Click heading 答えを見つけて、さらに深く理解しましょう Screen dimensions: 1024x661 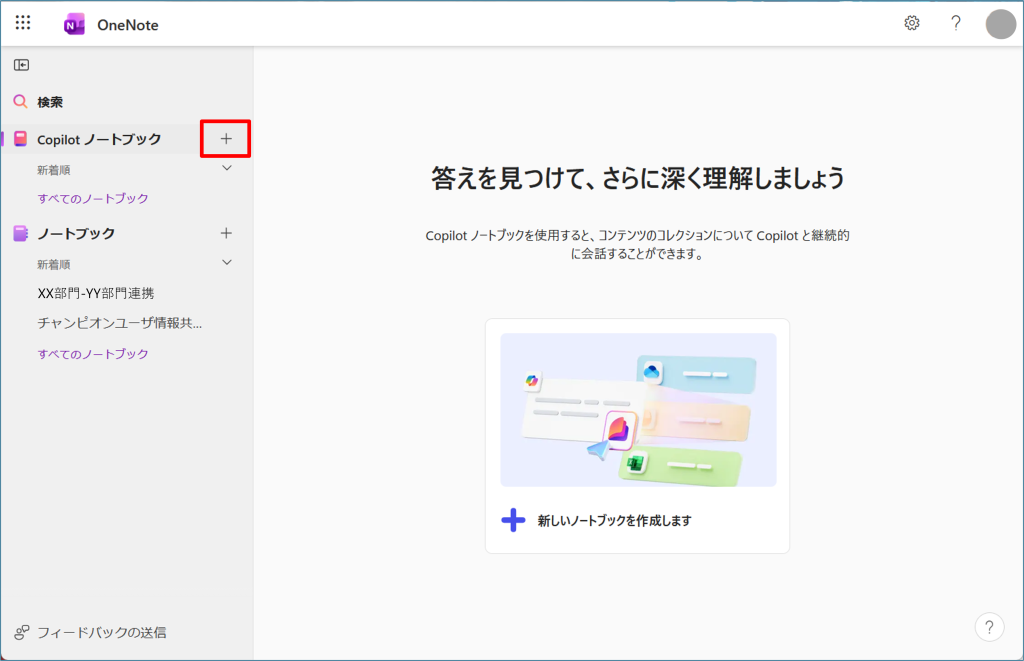point(638,178)
